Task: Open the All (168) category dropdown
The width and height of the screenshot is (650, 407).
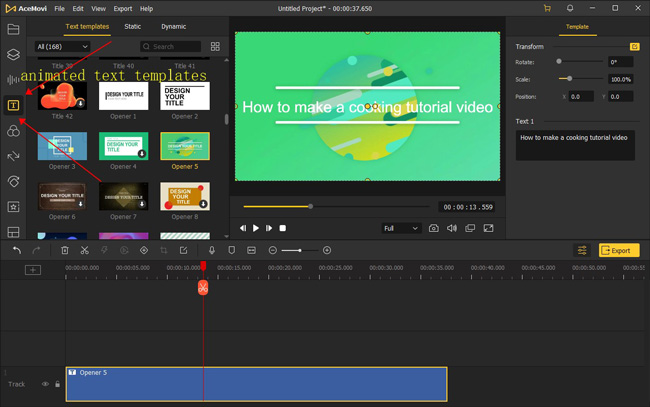Action: click(62, 46)
